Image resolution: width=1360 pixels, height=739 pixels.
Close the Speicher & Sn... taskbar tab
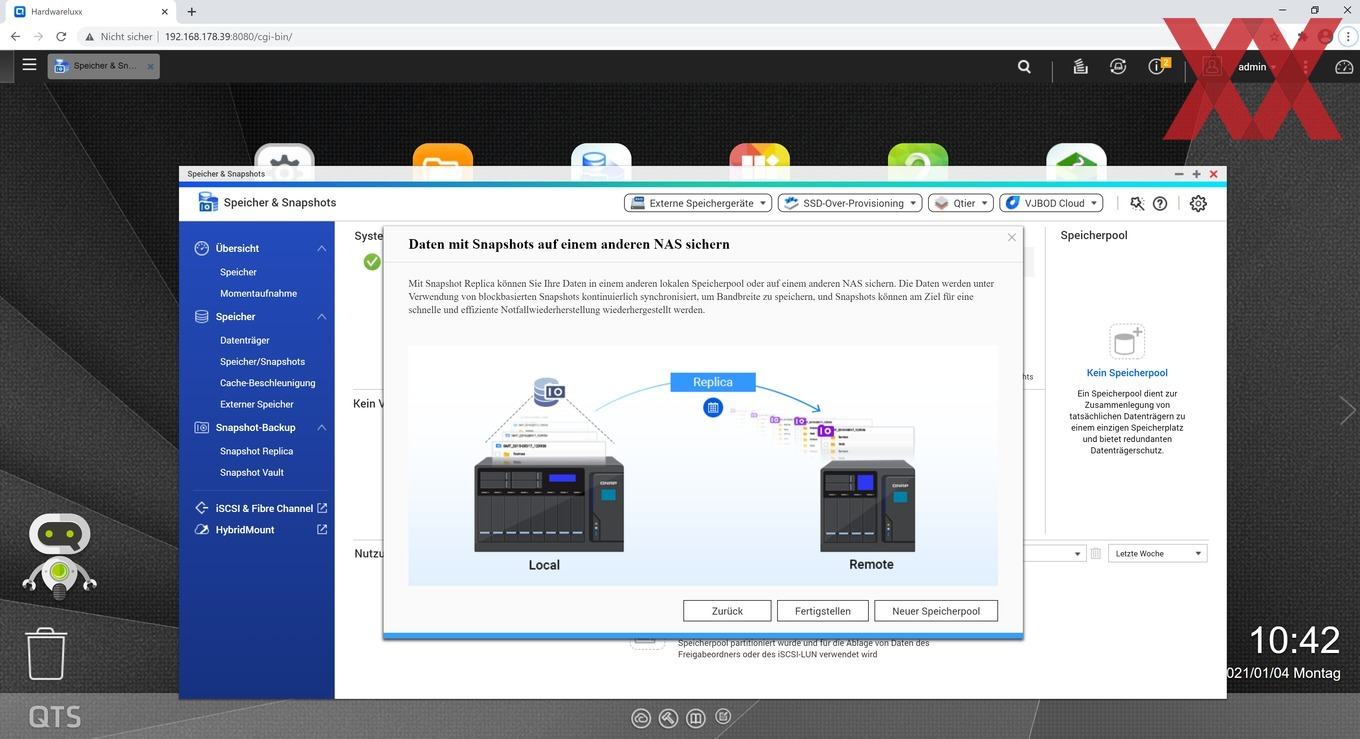151,66
